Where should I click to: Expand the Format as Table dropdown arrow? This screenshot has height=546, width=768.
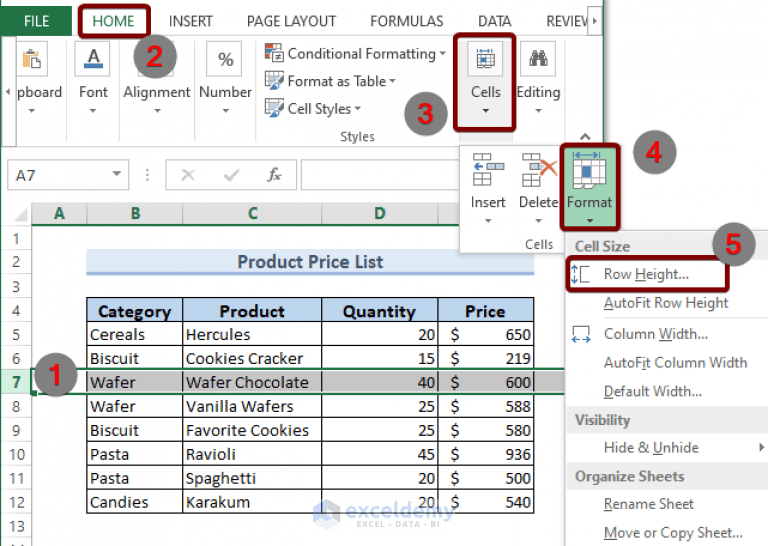[392, 81]
